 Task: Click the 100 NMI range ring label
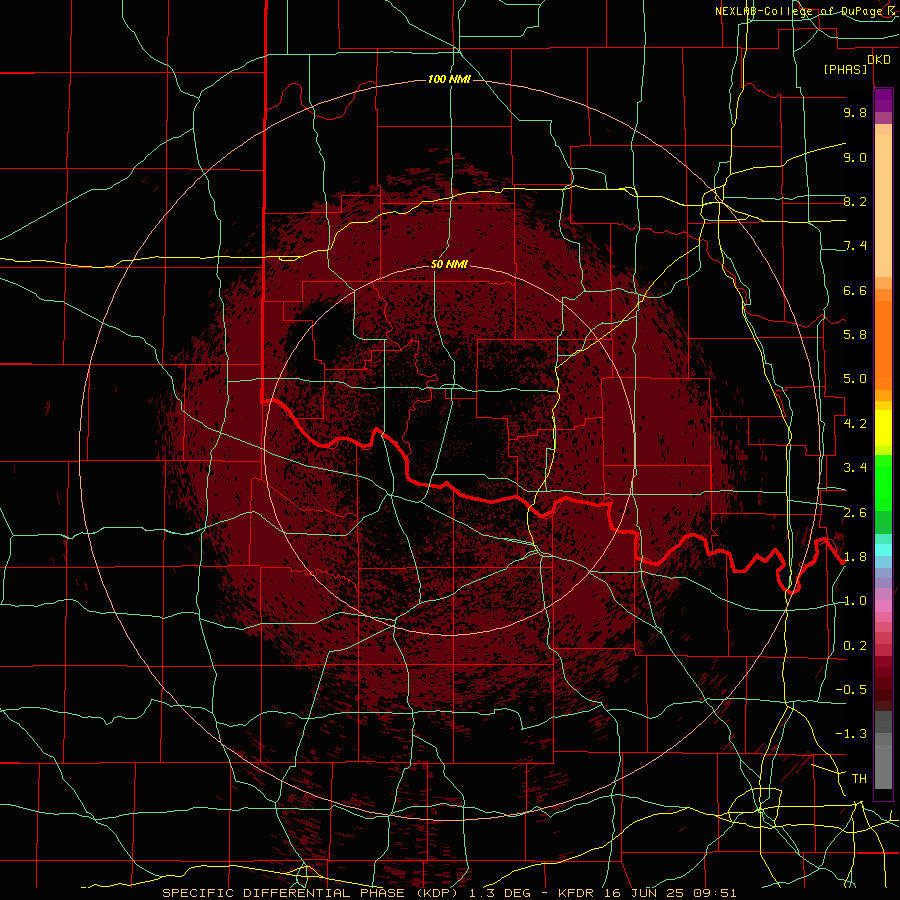(x=449, y=79)
